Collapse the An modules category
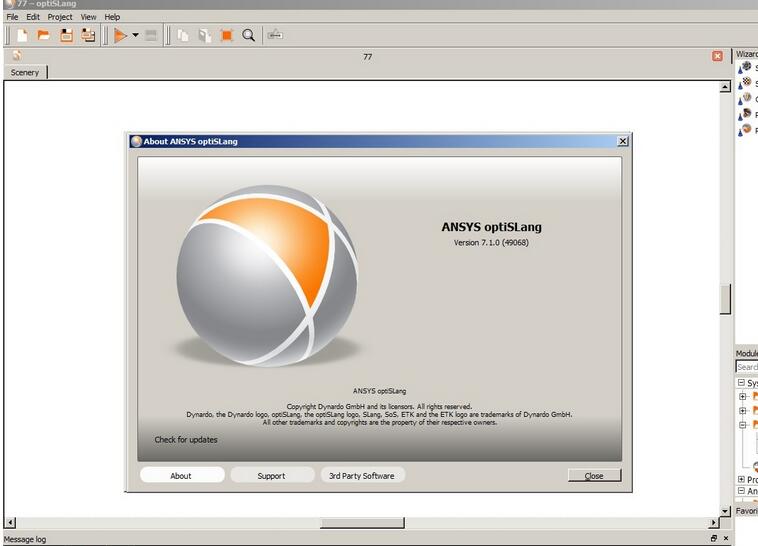The width and height of the screenshot is (758, 546). click(741, 490)
